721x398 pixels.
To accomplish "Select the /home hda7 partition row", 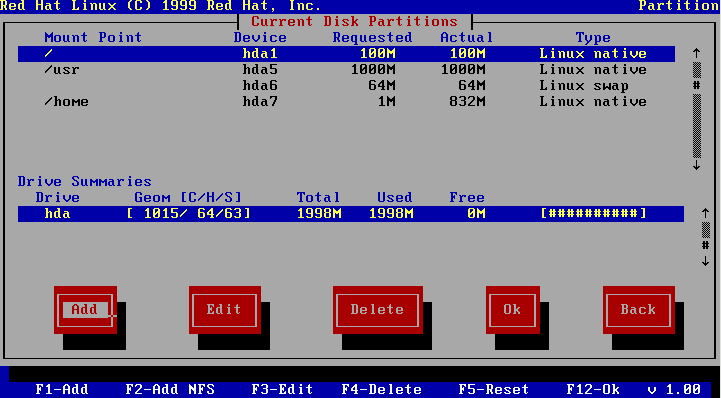I will (x=346, y=102).
